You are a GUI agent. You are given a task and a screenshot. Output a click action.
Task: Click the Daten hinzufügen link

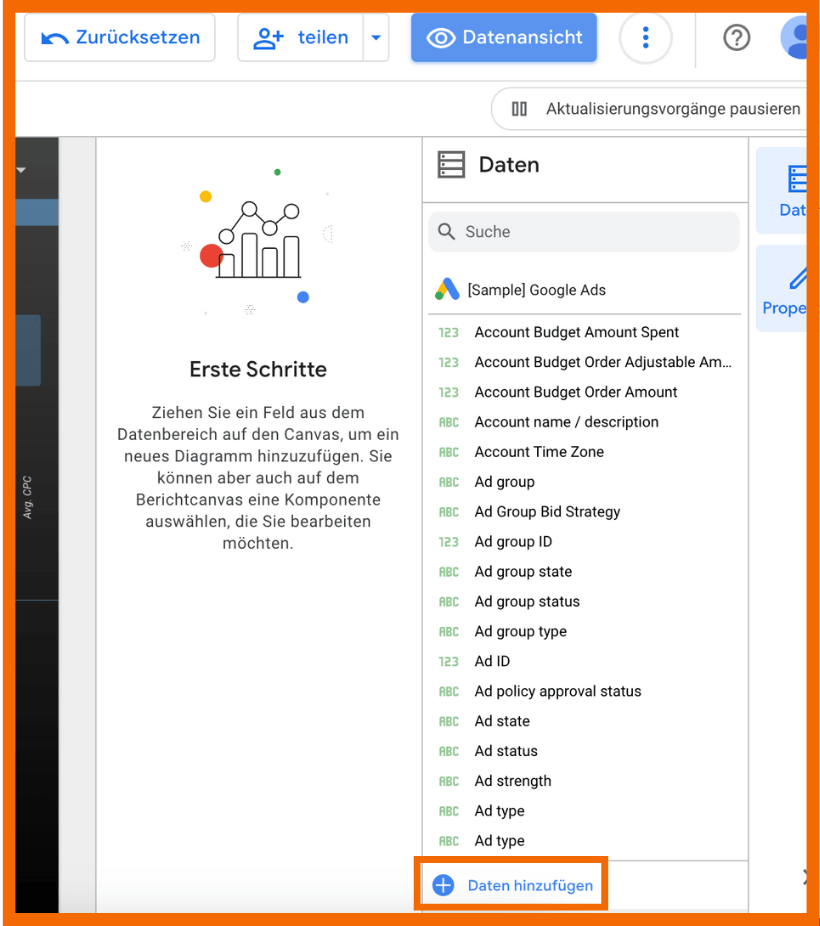tap(529, 885)
